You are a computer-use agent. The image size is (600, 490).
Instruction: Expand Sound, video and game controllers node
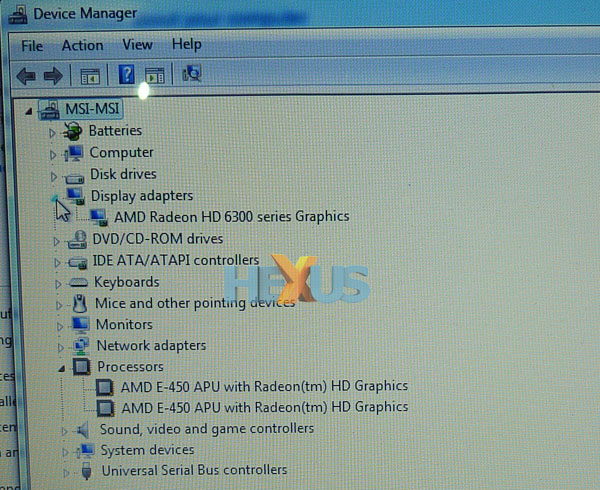click(x=64, y=432)
